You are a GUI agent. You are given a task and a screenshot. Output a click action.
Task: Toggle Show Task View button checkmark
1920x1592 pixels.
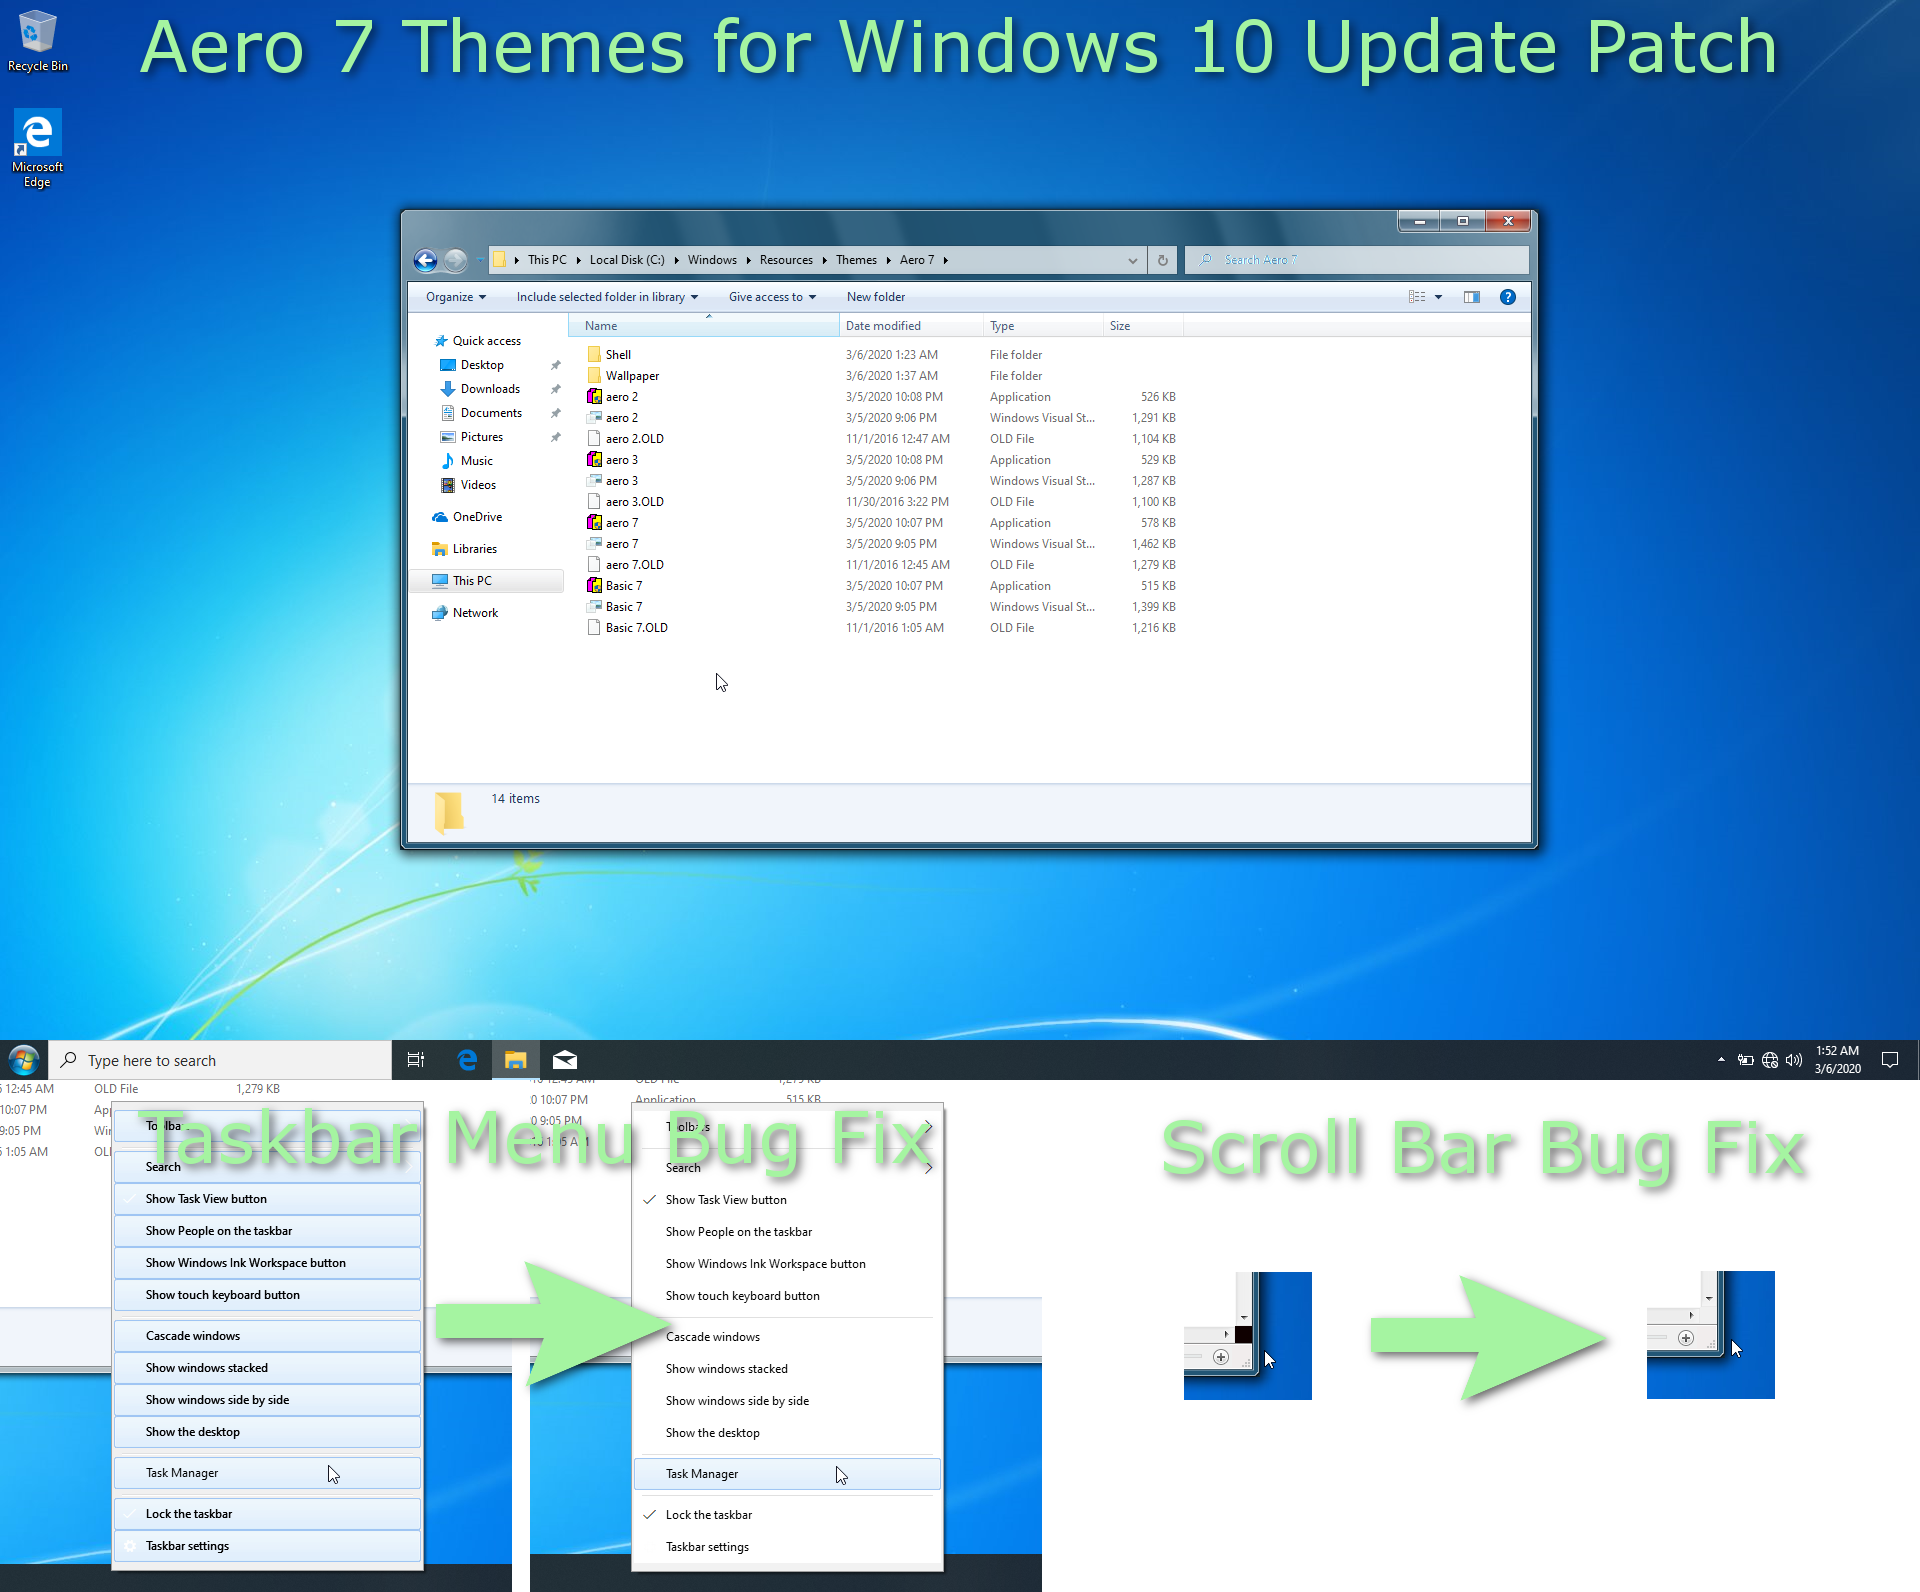[649, 1199]
